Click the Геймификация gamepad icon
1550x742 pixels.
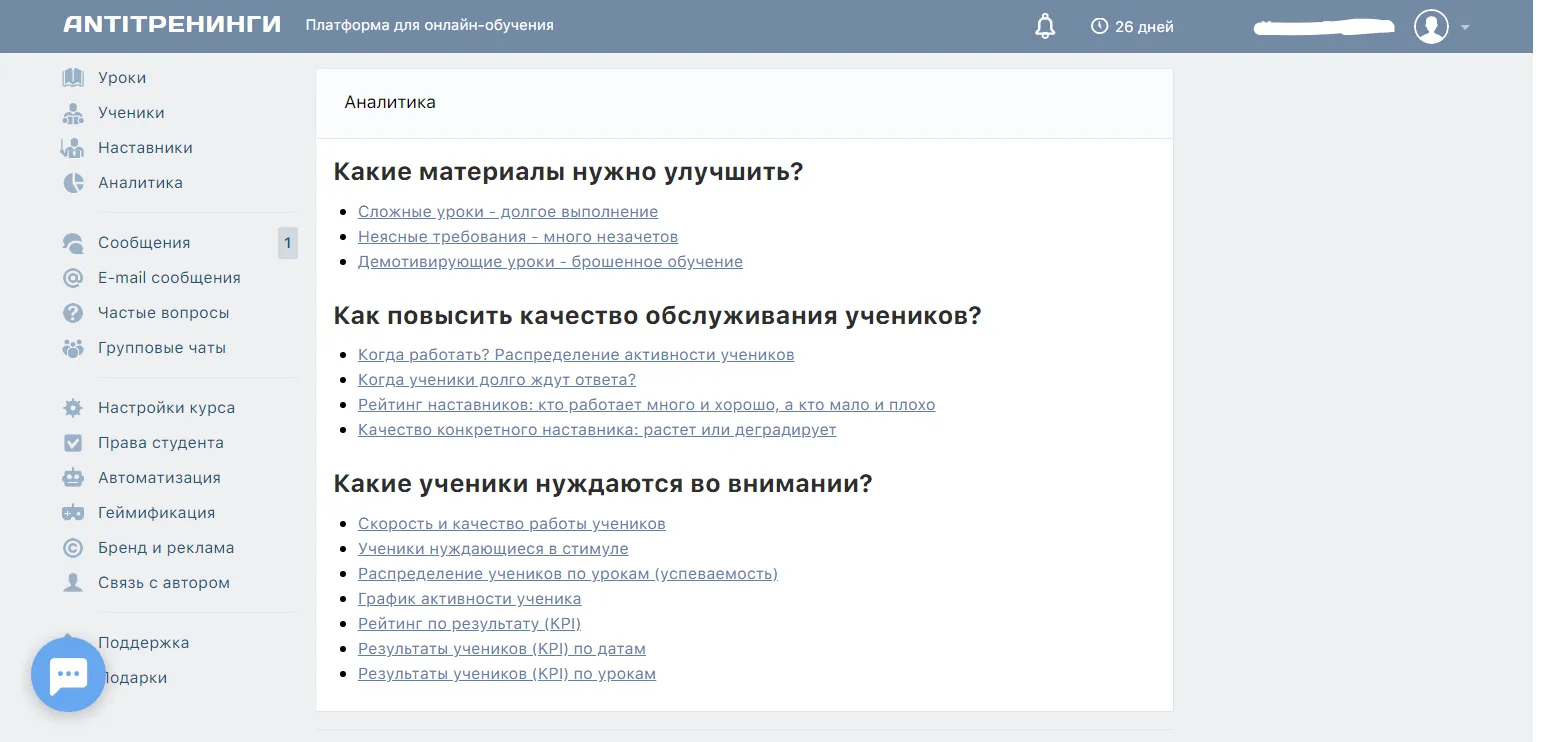pyautogui.click(x=73, y=513)
